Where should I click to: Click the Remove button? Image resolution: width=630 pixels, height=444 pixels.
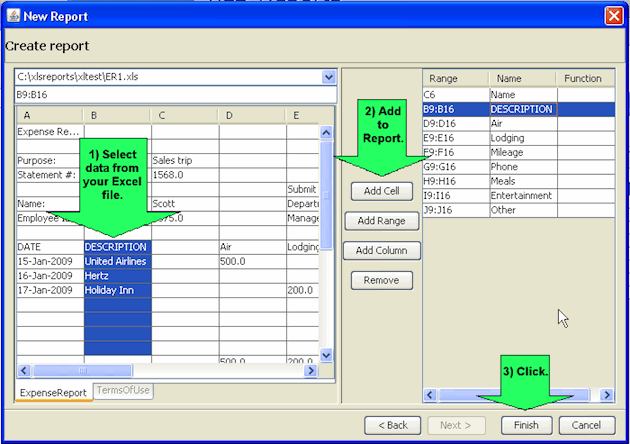pyautogui.click(x=382, y=280)
